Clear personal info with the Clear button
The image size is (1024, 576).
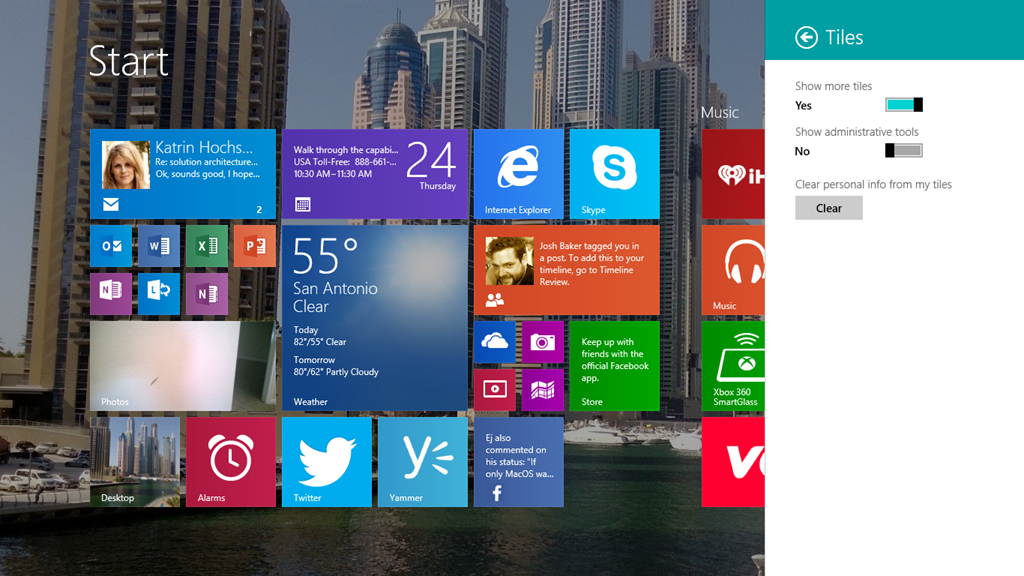[829, 208]
